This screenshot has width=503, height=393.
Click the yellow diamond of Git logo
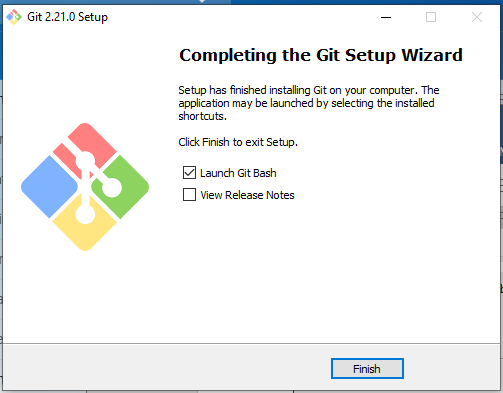(85, 223)
